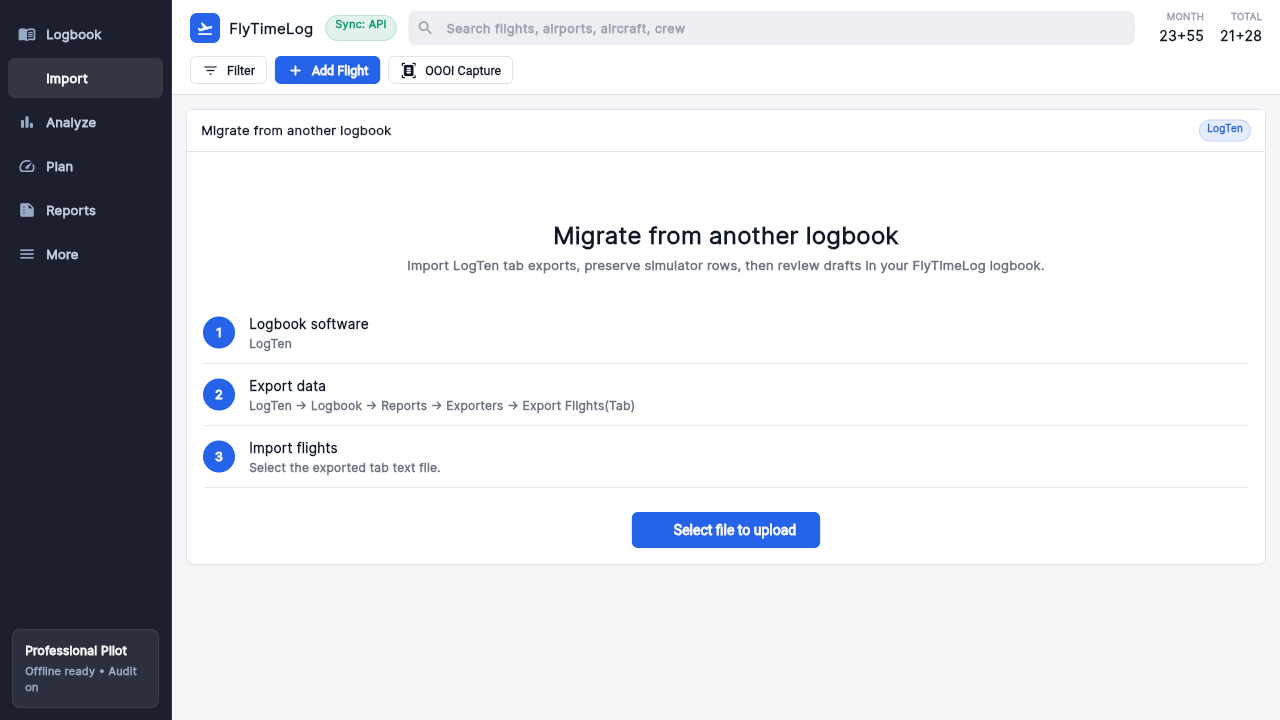Click the Plan gauge icon

click(27, 166)
